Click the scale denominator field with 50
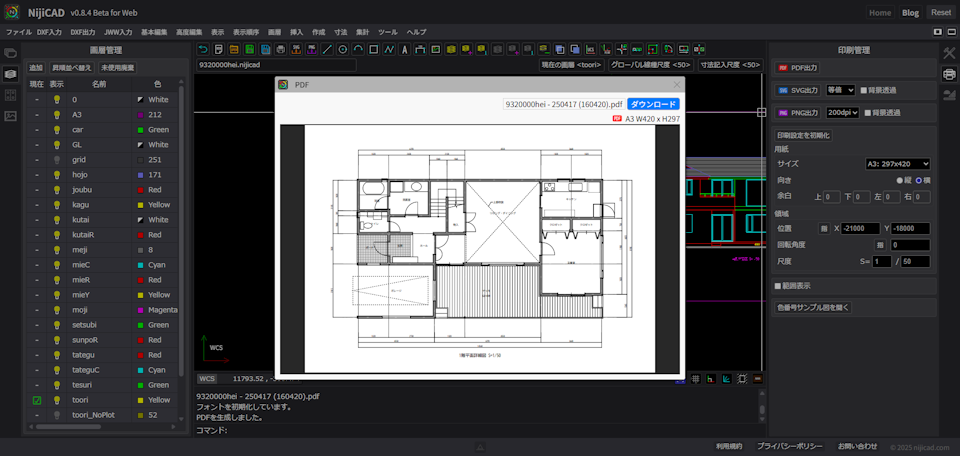Viewport: 960px width, 456px height. 915,261
